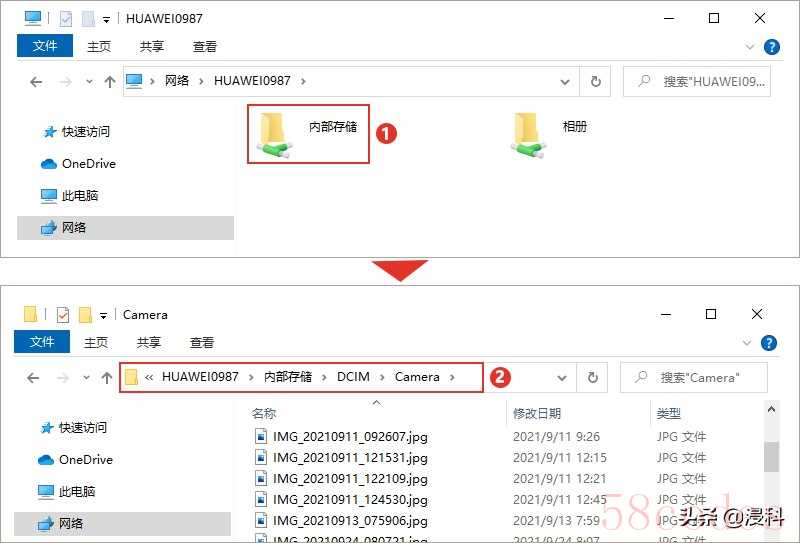The image size is (800, 543).
Task: Open 共享 tab in Camera window
Action: [149, 342]
